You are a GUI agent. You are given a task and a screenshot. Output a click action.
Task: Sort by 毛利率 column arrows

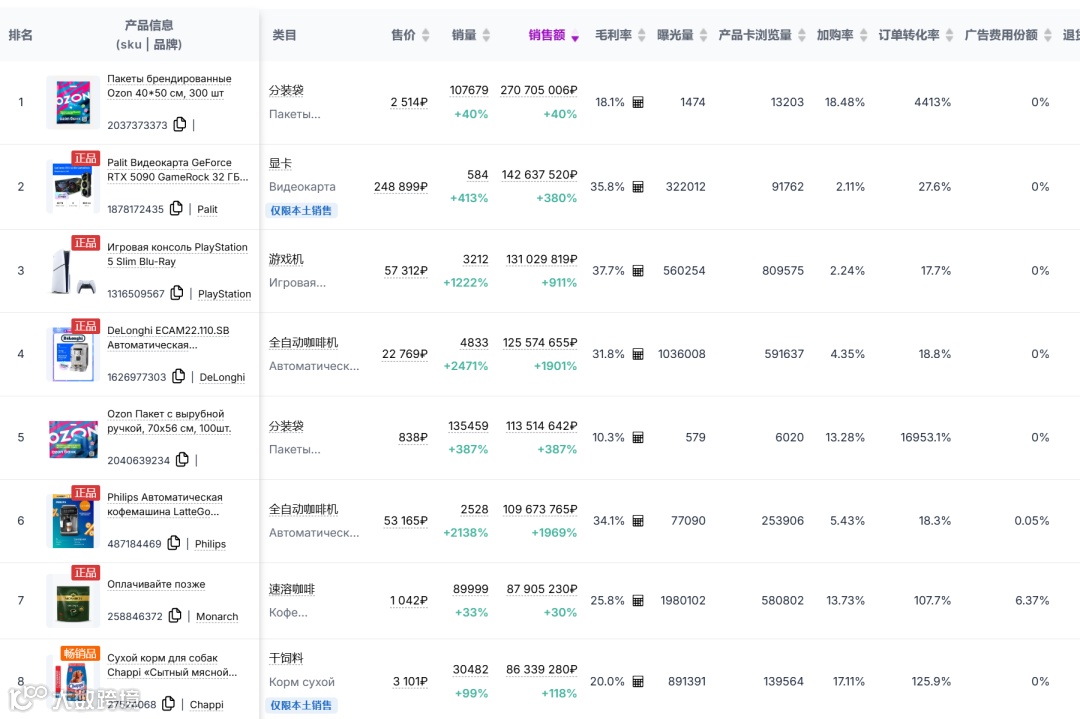[642, 35]
